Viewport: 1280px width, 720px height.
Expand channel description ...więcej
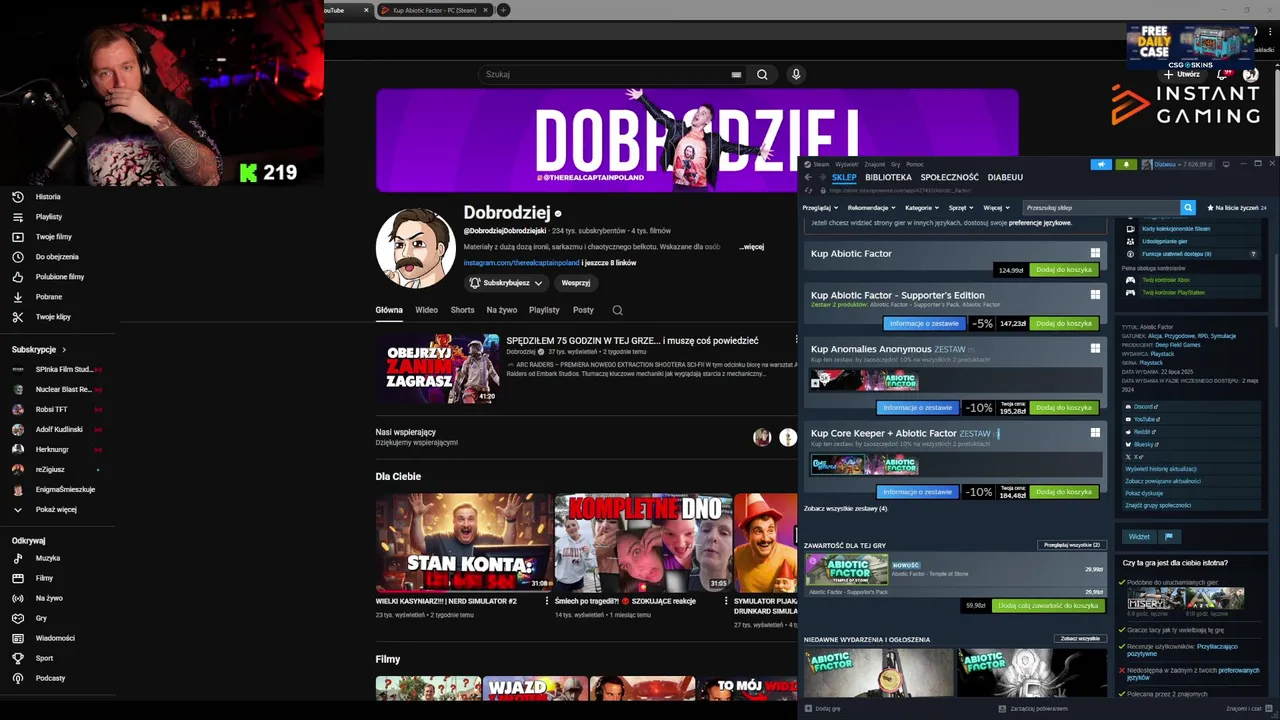pyautogui.click(x=752, y=247)
